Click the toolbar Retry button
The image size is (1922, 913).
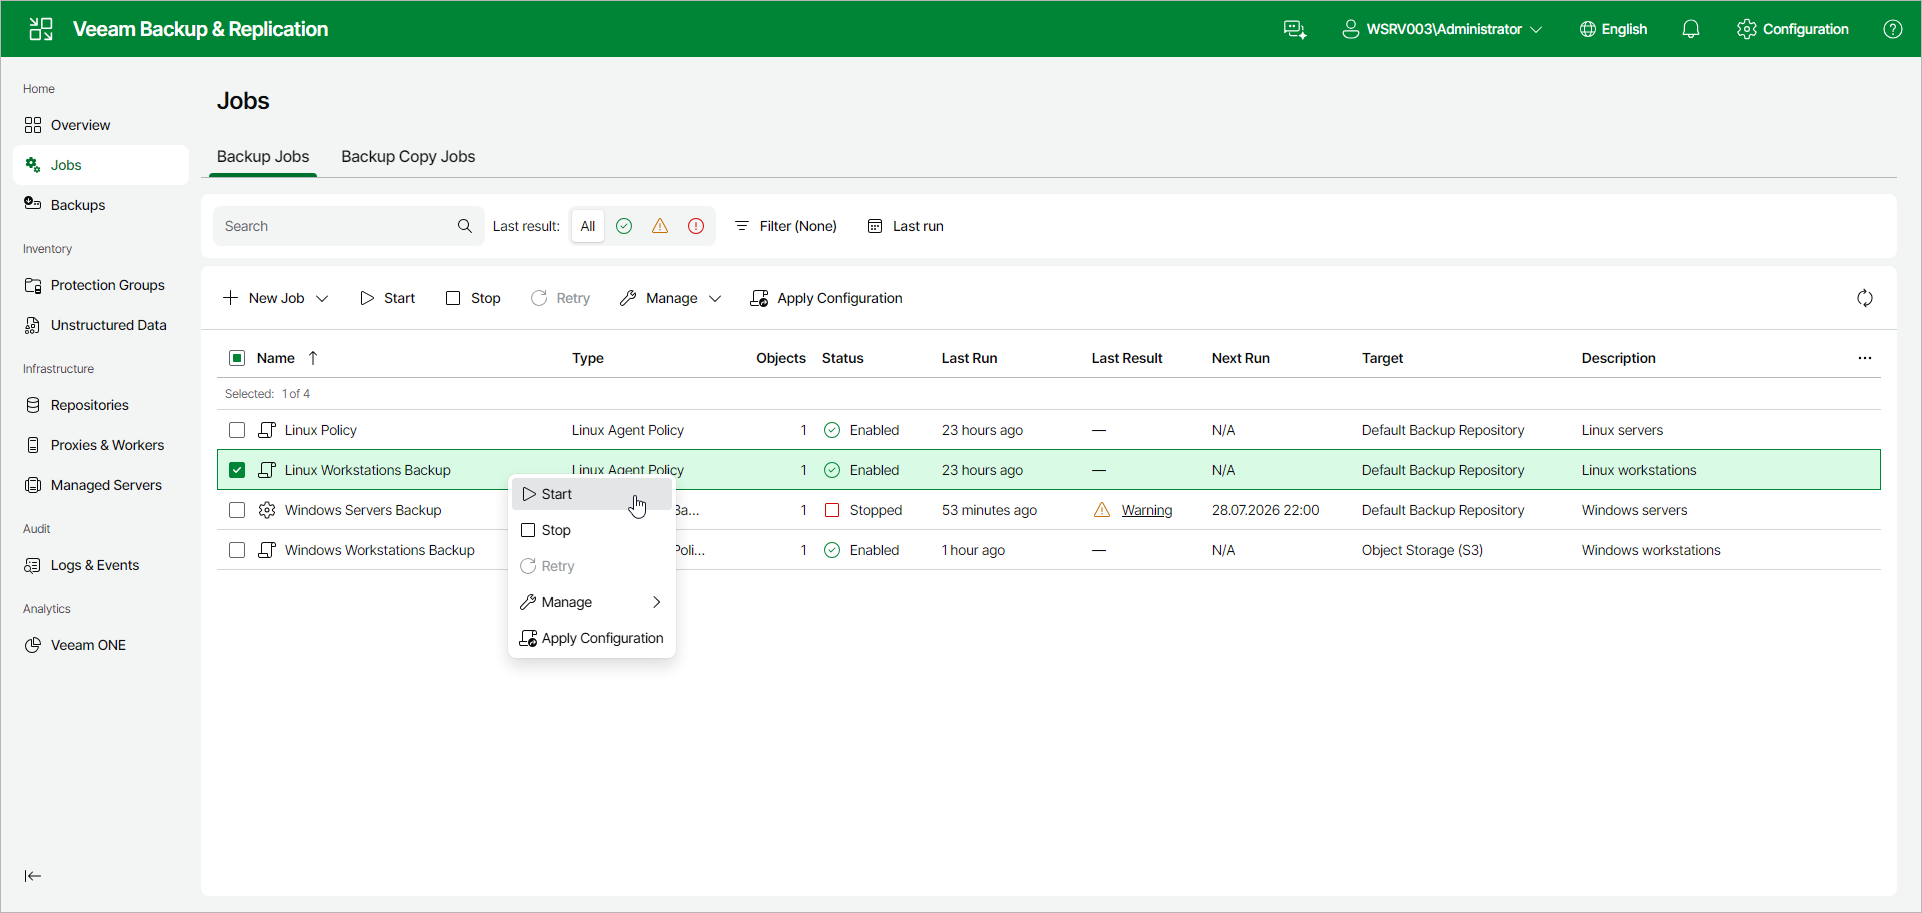coord(560,298)
